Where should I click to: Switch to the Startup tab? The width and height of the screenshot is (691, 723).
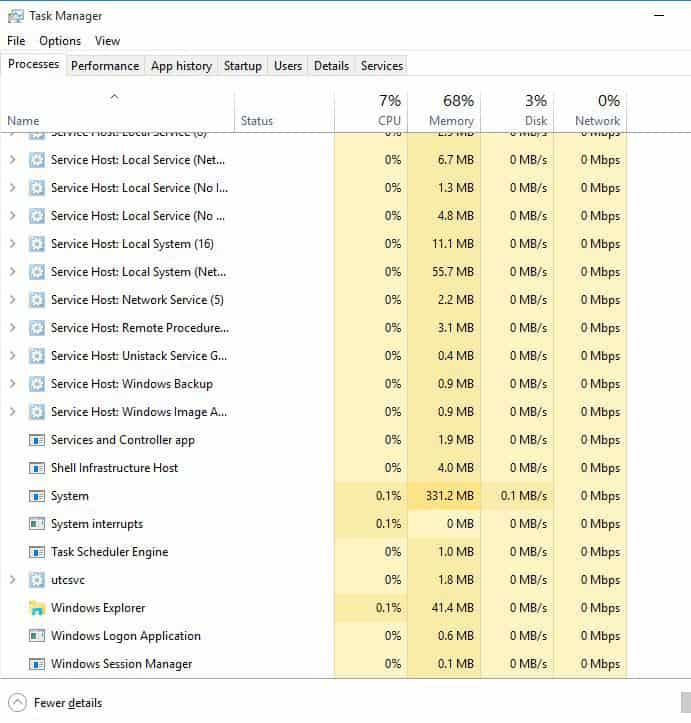point(243,66)
